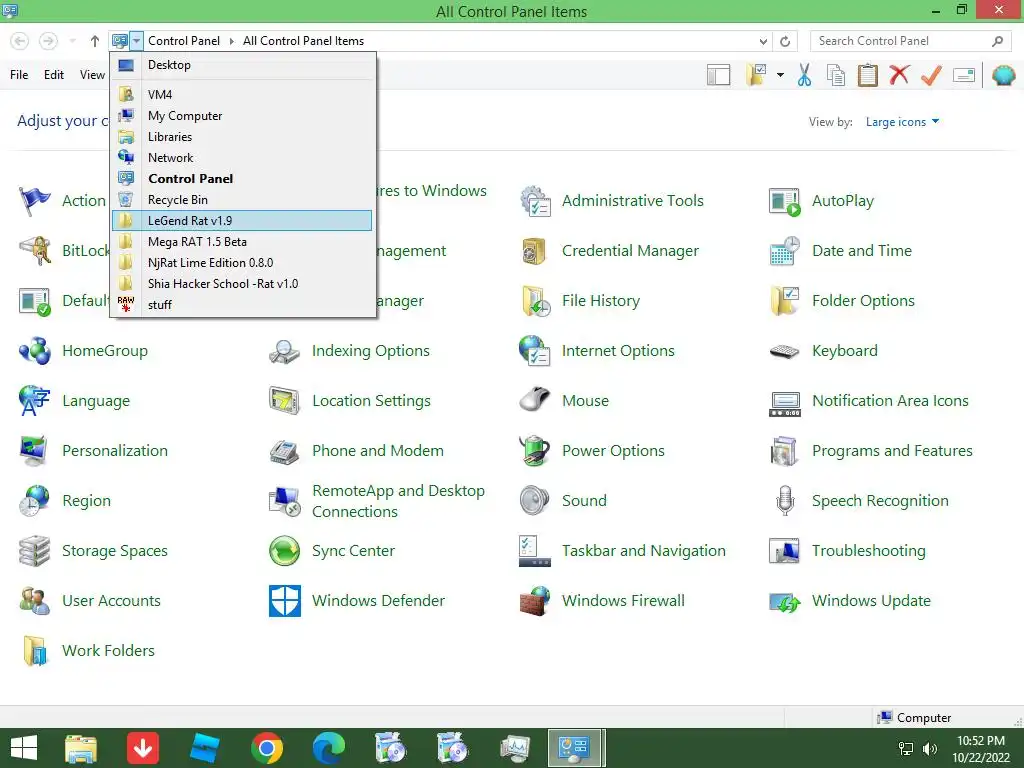Expand the breadcrumb arrow after Control Panel

[x=231, y=41]
